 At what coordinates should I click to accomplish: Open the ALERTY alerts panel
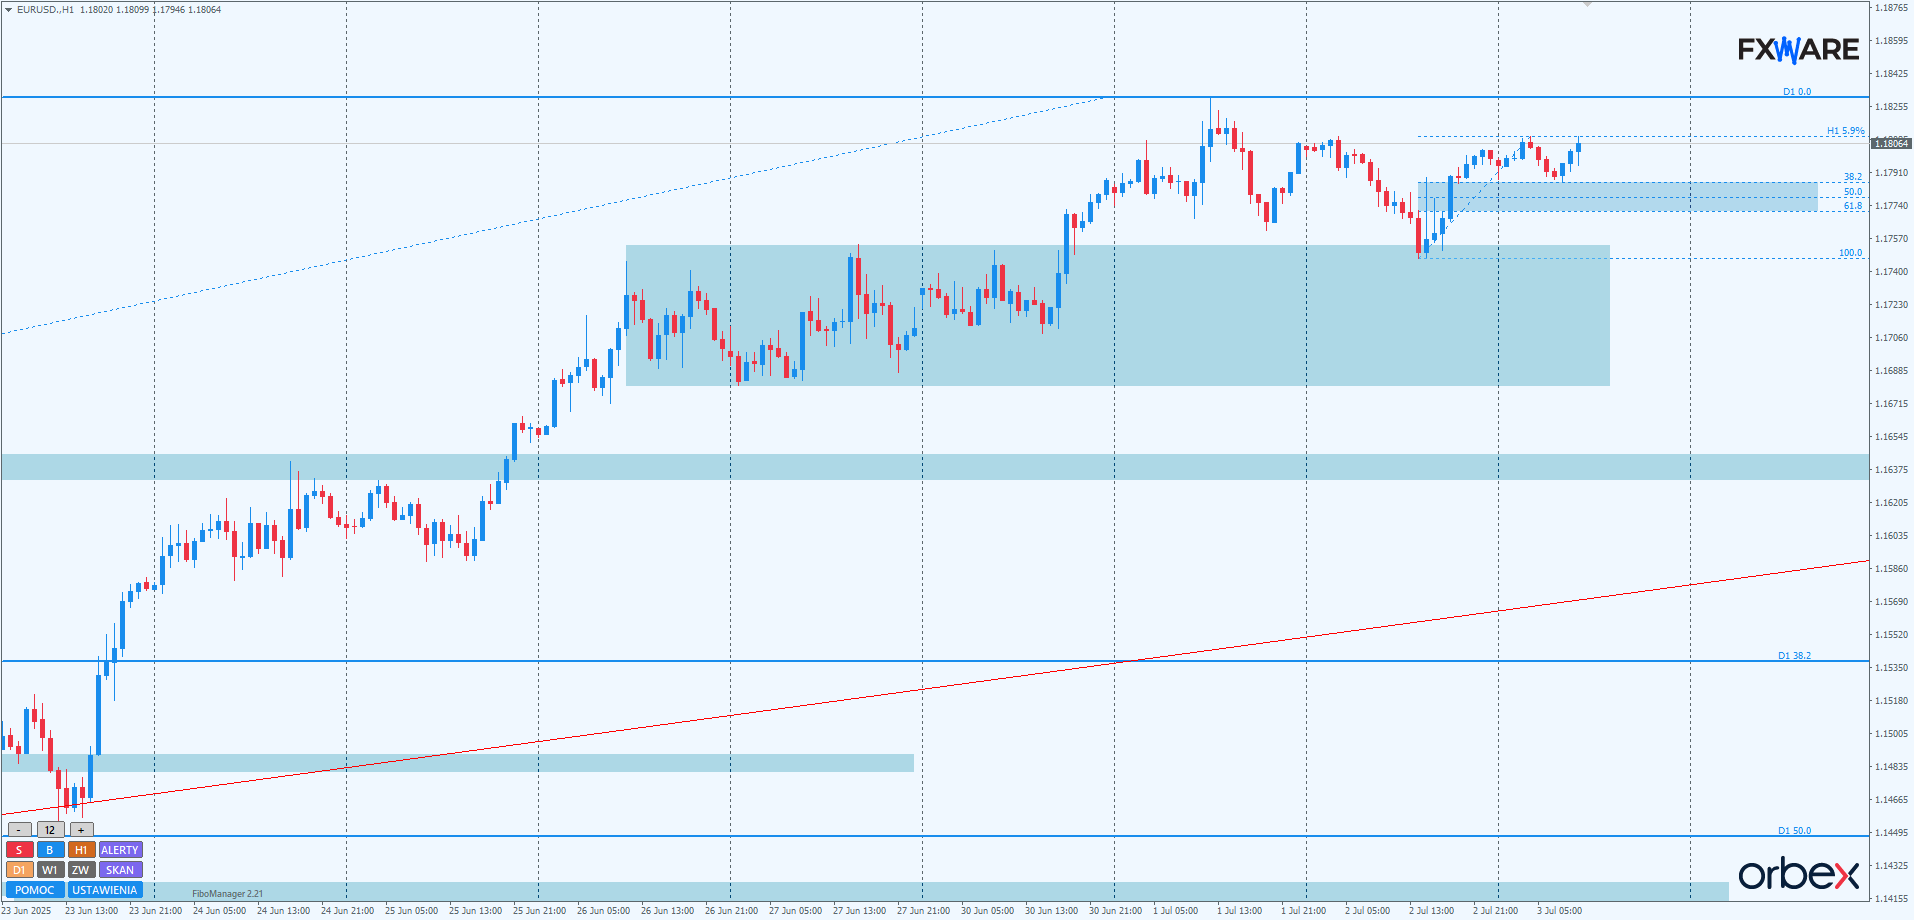[120, 850]
